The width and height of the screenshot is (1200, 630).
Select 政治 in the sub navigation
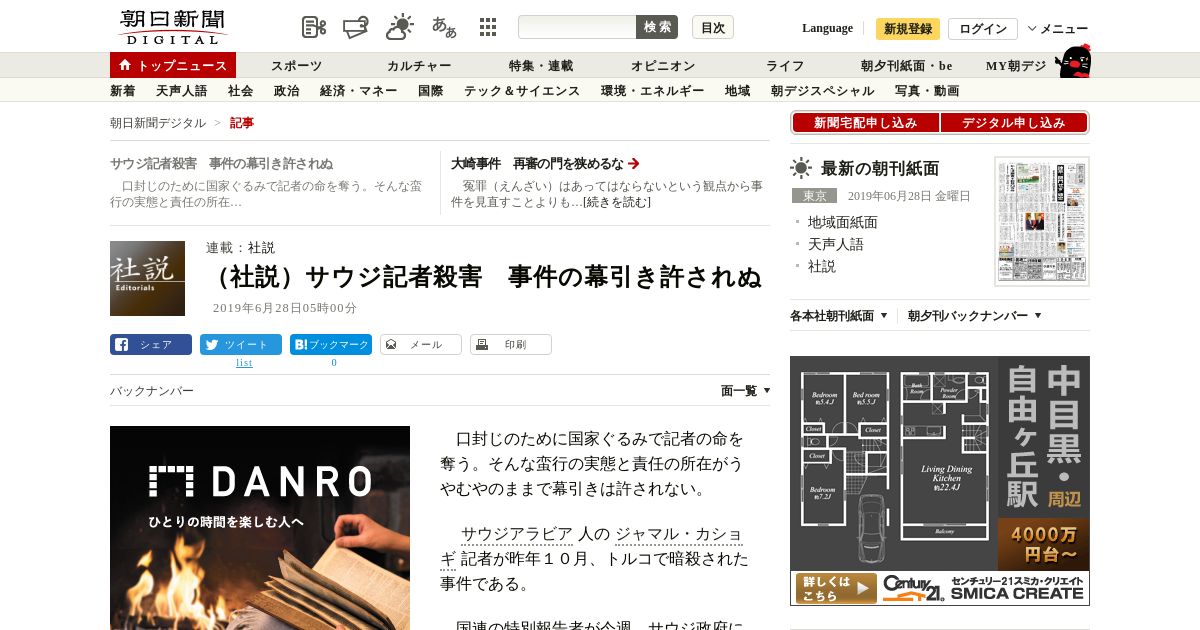(x=287, y=91)
